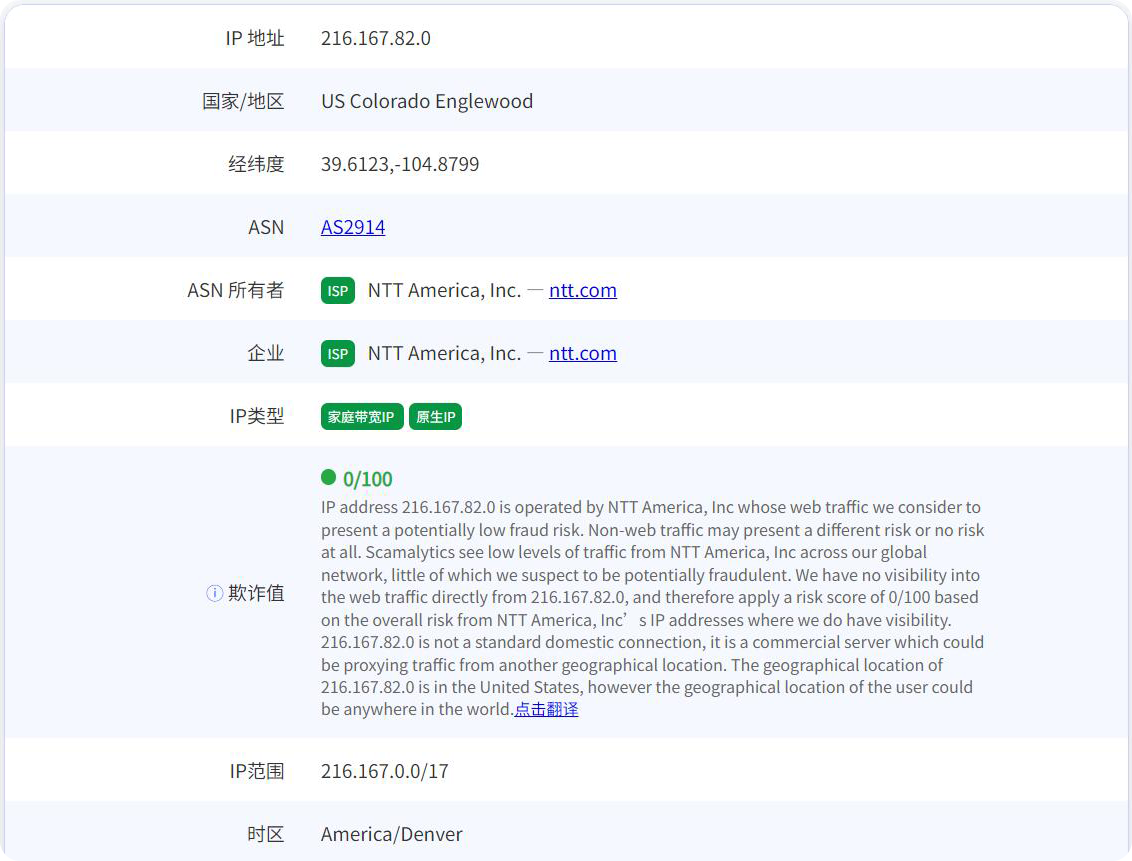Screen dimensions: 1132x861
Task: Click the info icon beside 欺诈值
Action: 214,593
